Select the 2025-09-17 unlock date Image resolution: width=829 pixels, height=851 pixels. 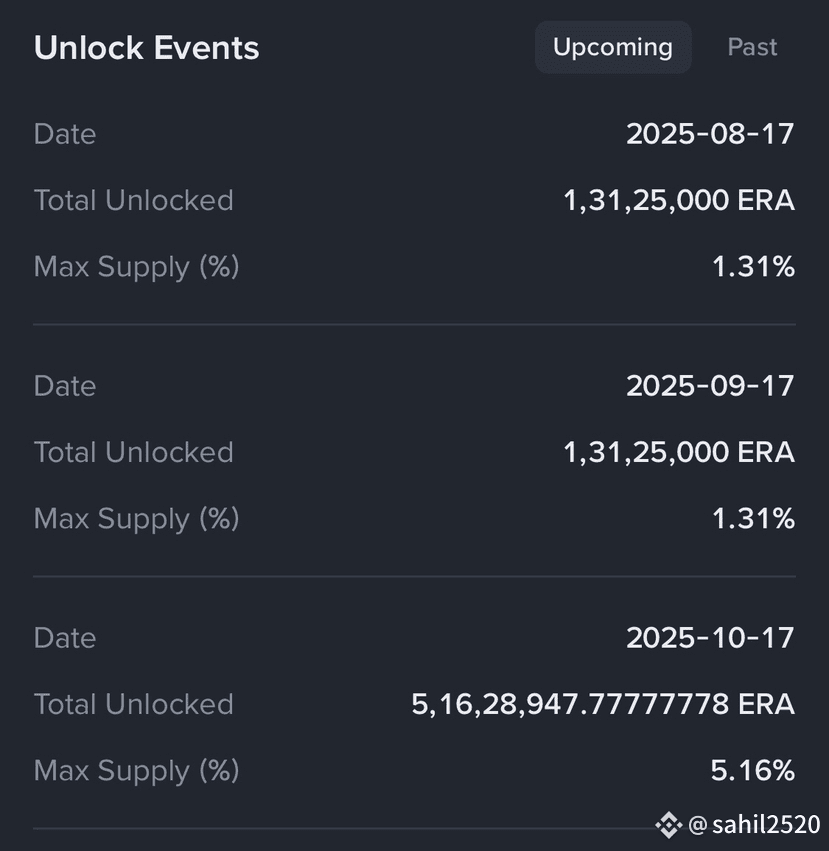(710, 386)
